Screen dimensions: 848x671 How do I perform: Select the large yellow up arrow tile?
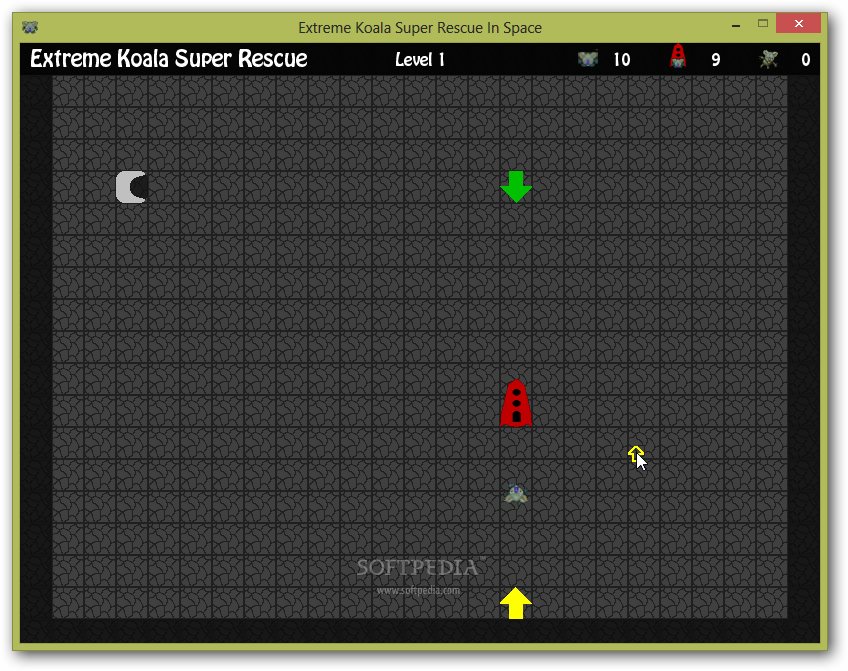(516, 602)
